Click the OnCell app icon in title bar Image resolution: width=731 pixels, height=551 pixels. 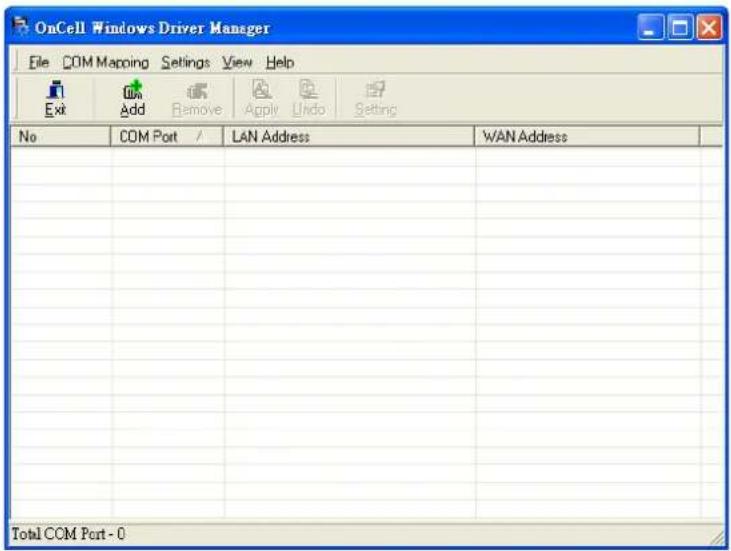20,26
